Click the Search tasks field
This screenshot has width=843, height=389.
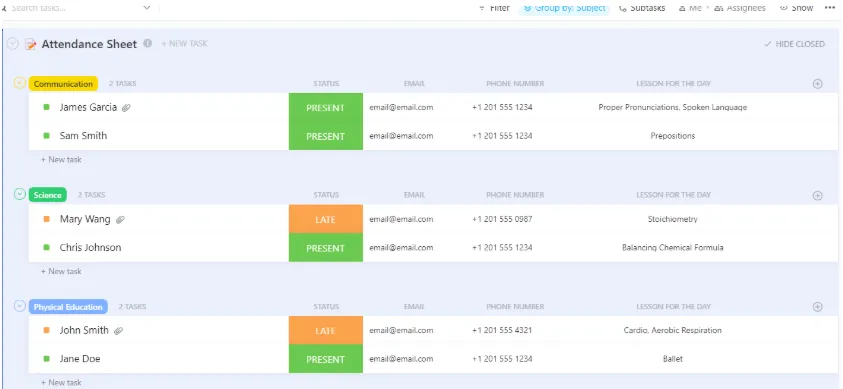tap(75, 8)
